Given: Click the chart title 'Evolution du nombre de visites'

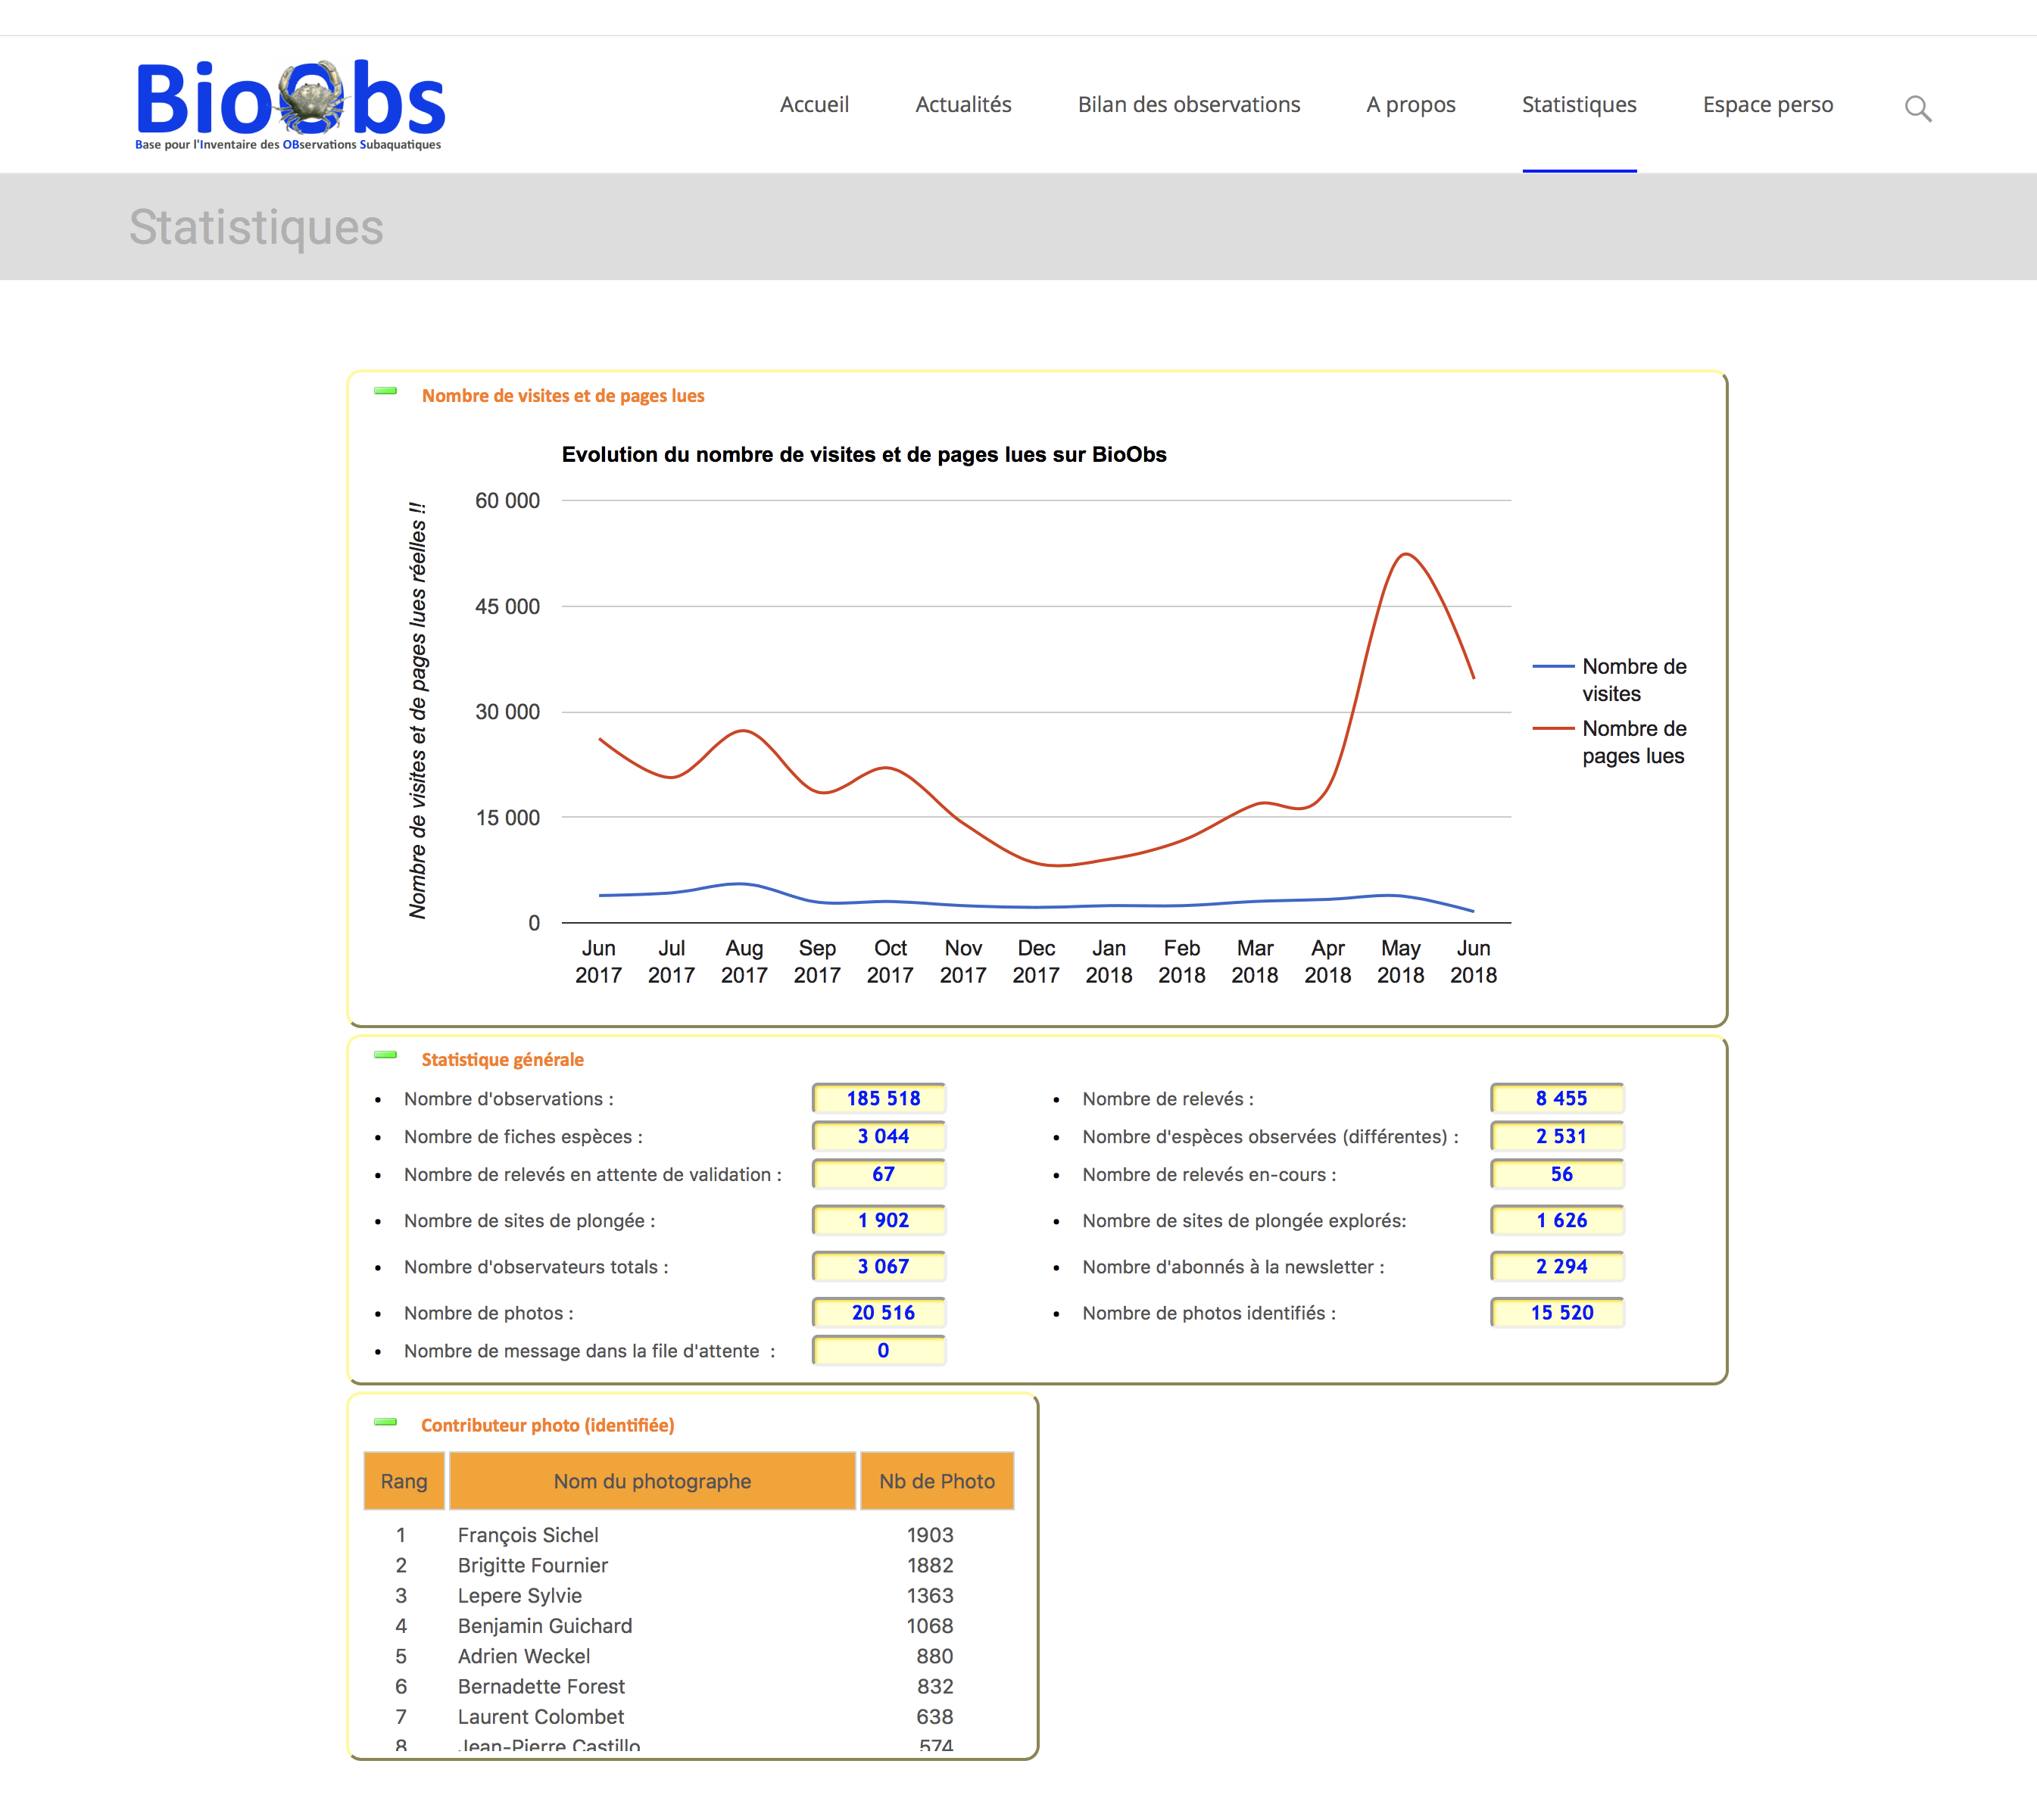Looking at the screenshot, I should coord(864,455).
